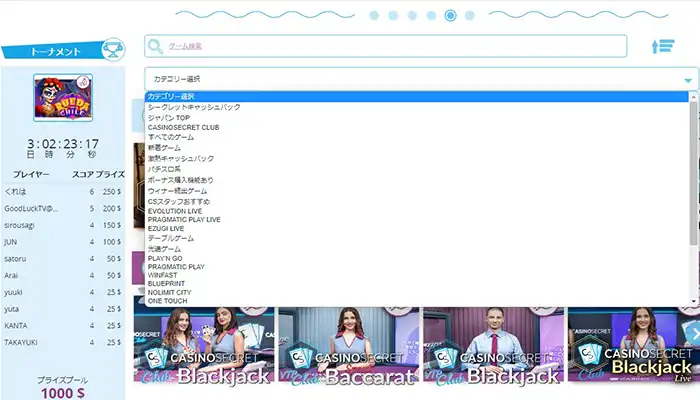The height and width of the screenshot is (400, 700).
Task: Open the VIP Club Blackjack game with male dealer
Action: point(493,345)
